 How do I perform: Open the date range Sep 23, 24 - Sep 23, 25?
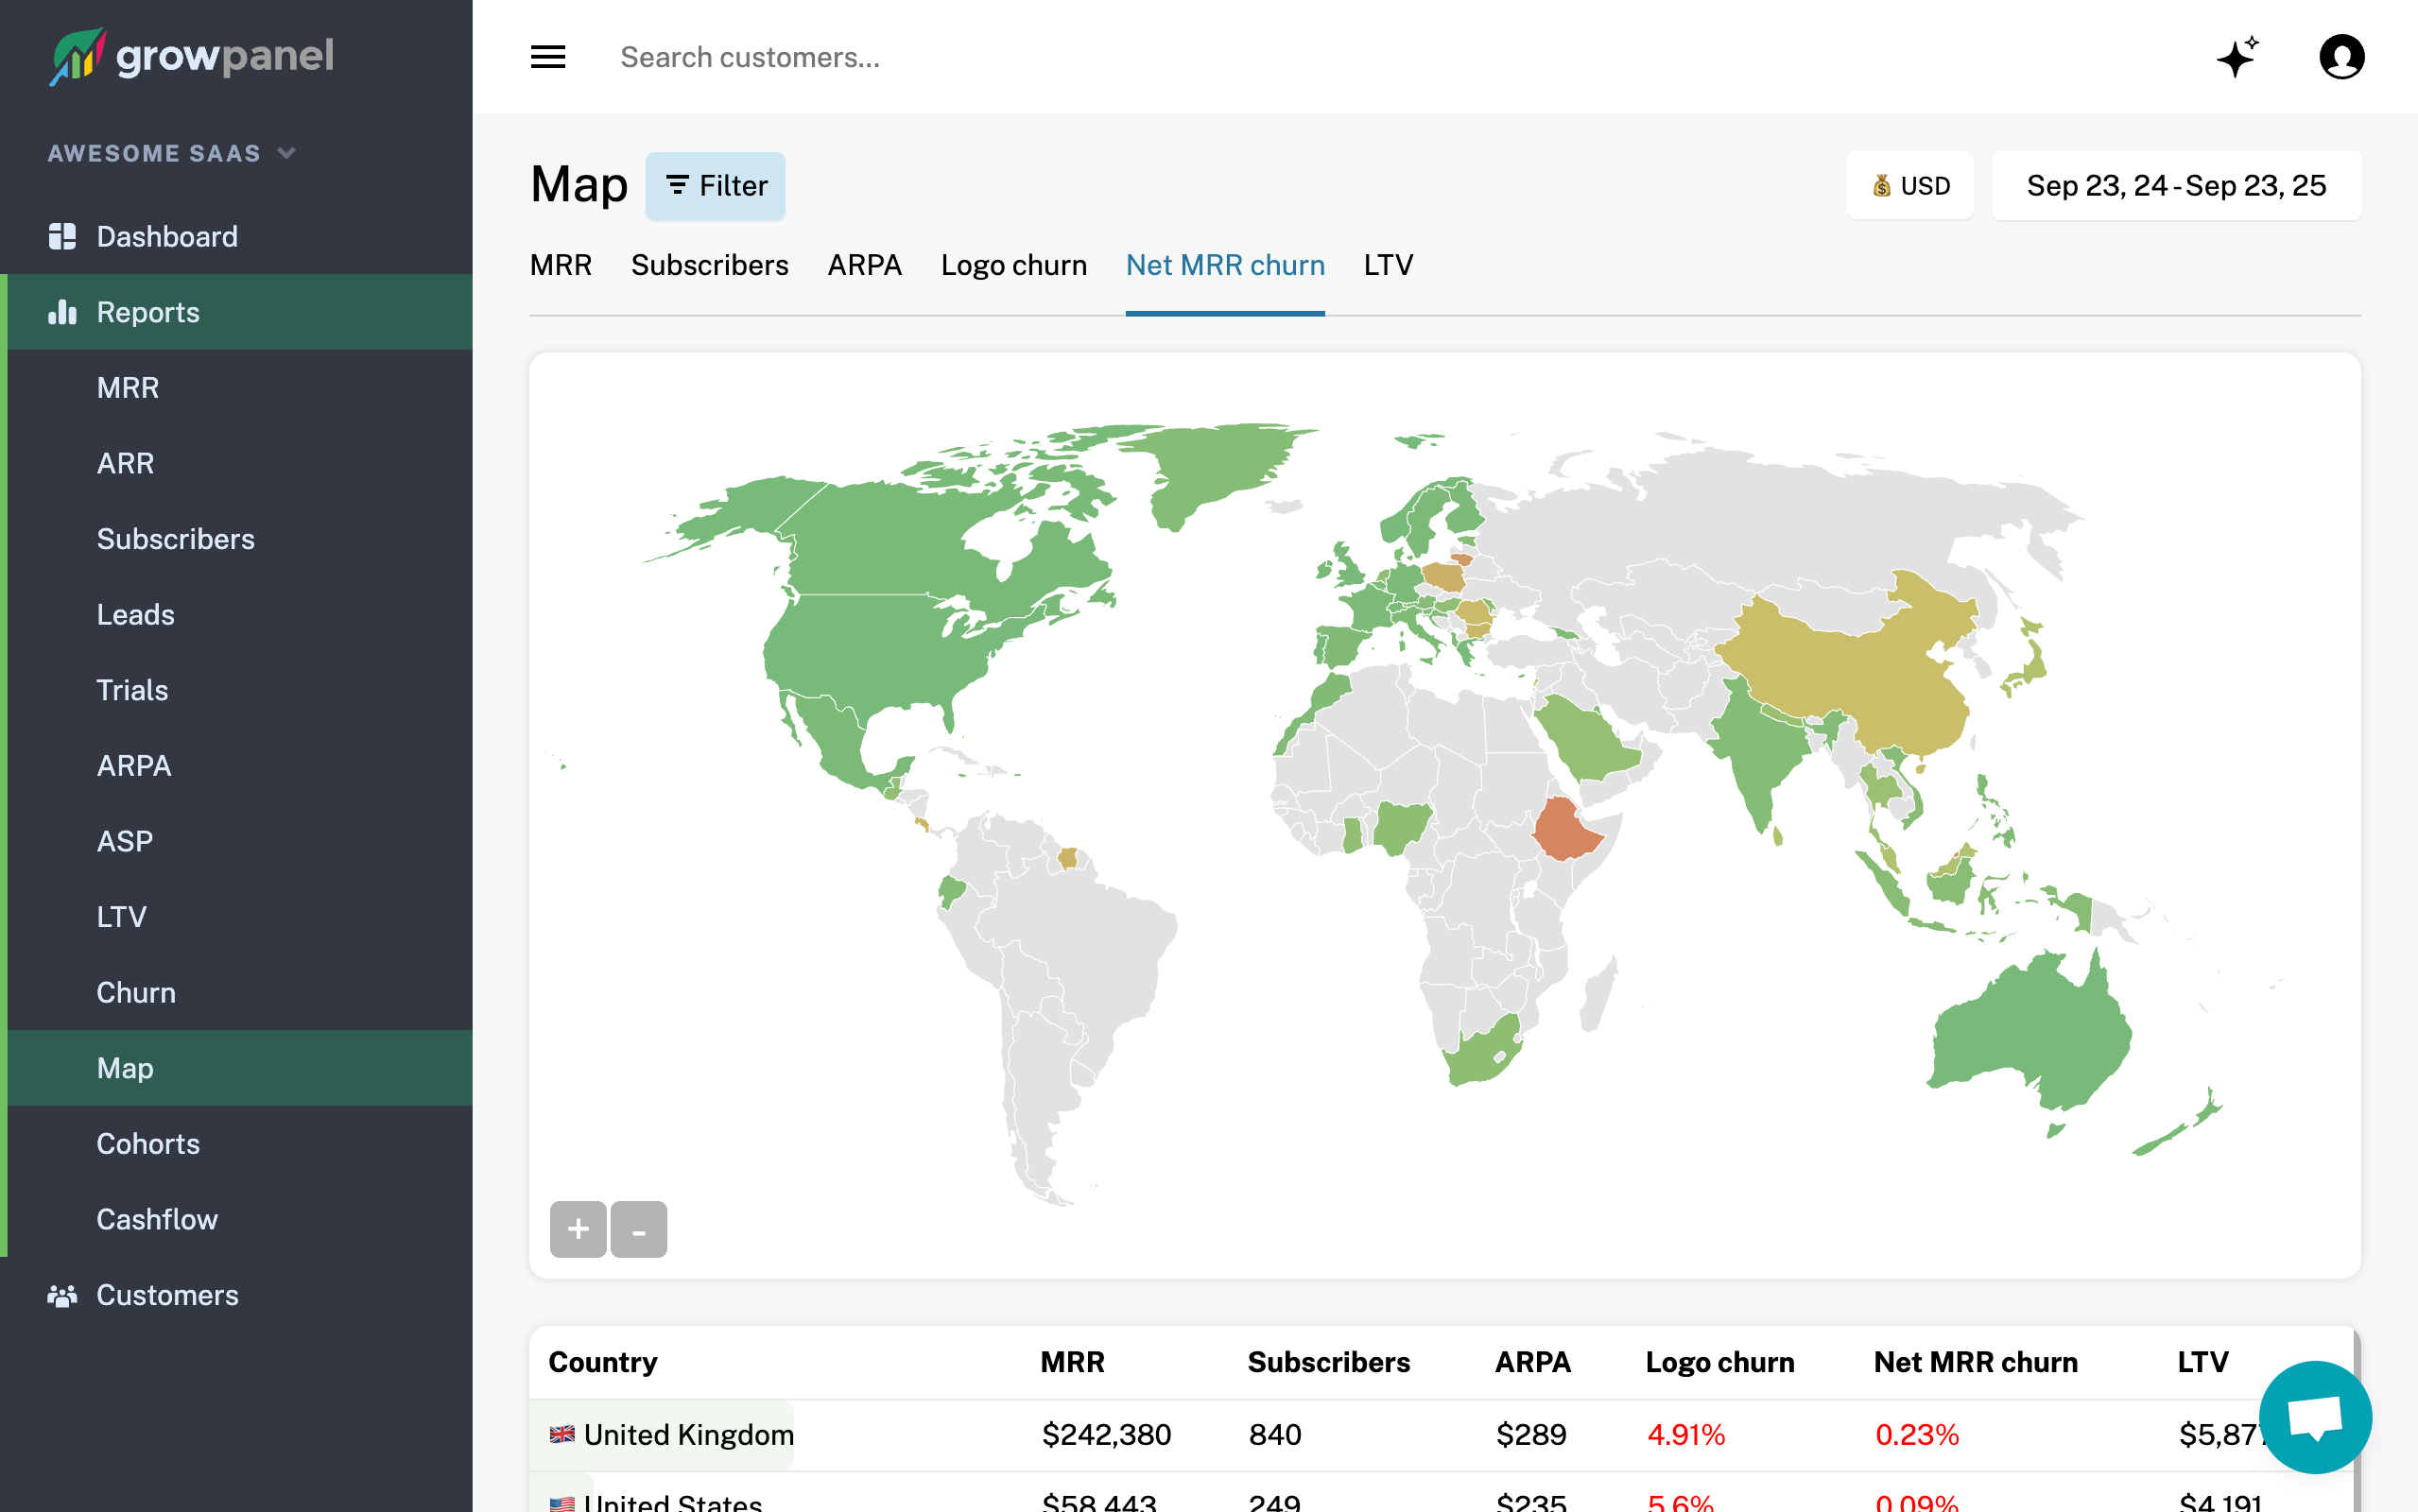[x=2176, y=185]
